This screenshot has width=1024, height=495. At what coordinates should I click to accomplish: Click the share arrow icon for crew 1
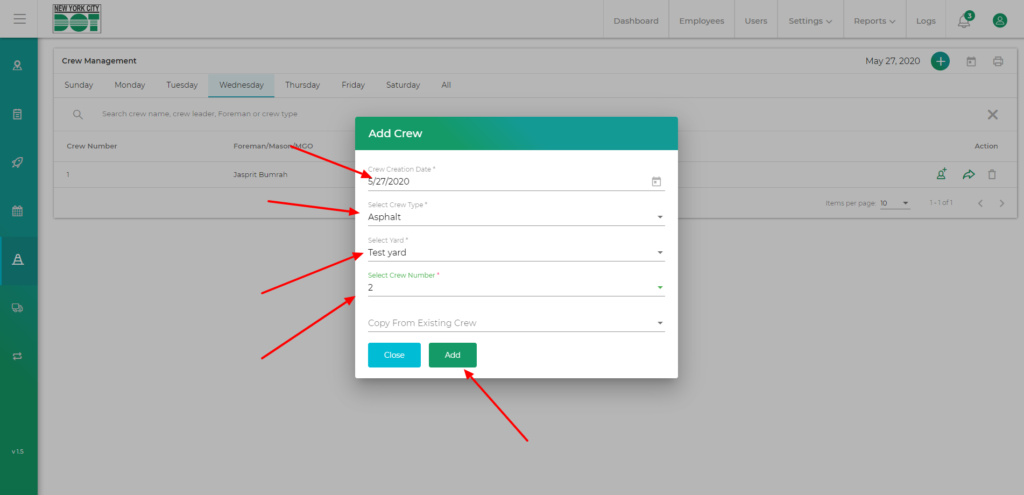click(x=968, y=175)
